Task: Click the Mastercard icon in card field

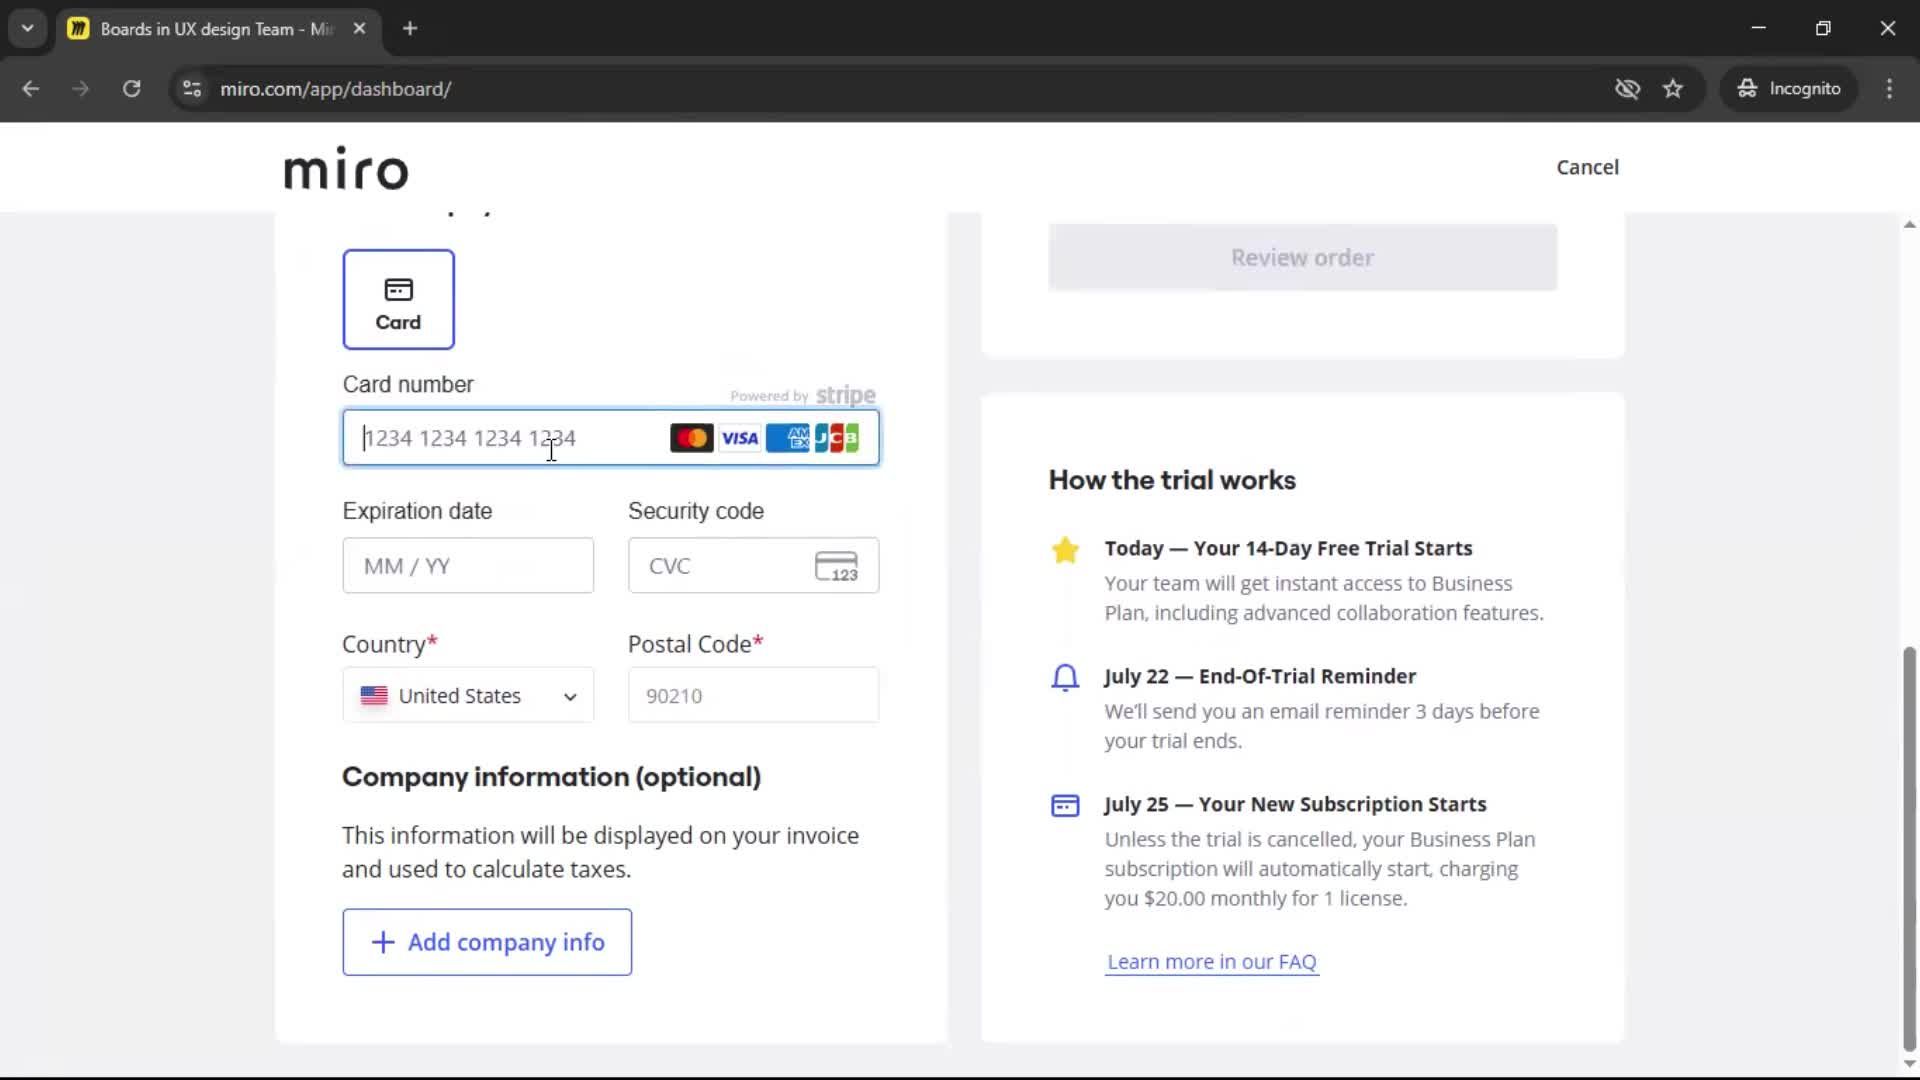Action: click(x=691, y=438)
